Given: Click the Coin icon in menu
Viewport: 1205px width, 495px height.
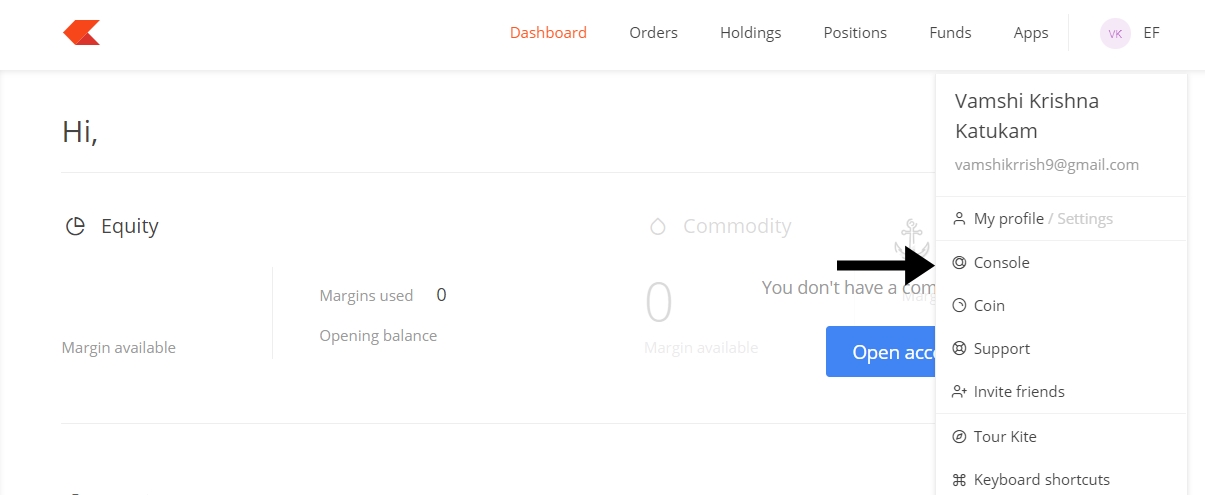Looking at the screenshot, I should coord(959,306).
